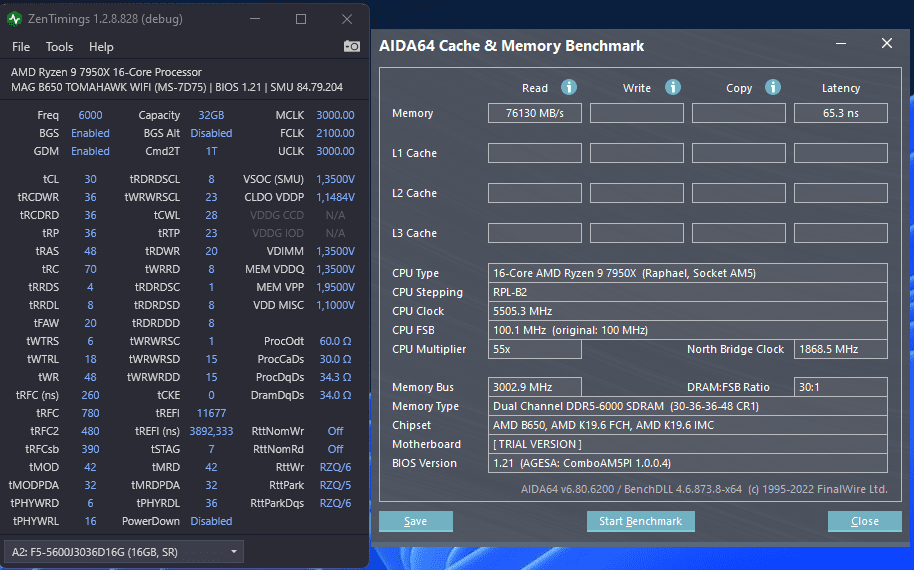Click the Save button

(416, 521)
